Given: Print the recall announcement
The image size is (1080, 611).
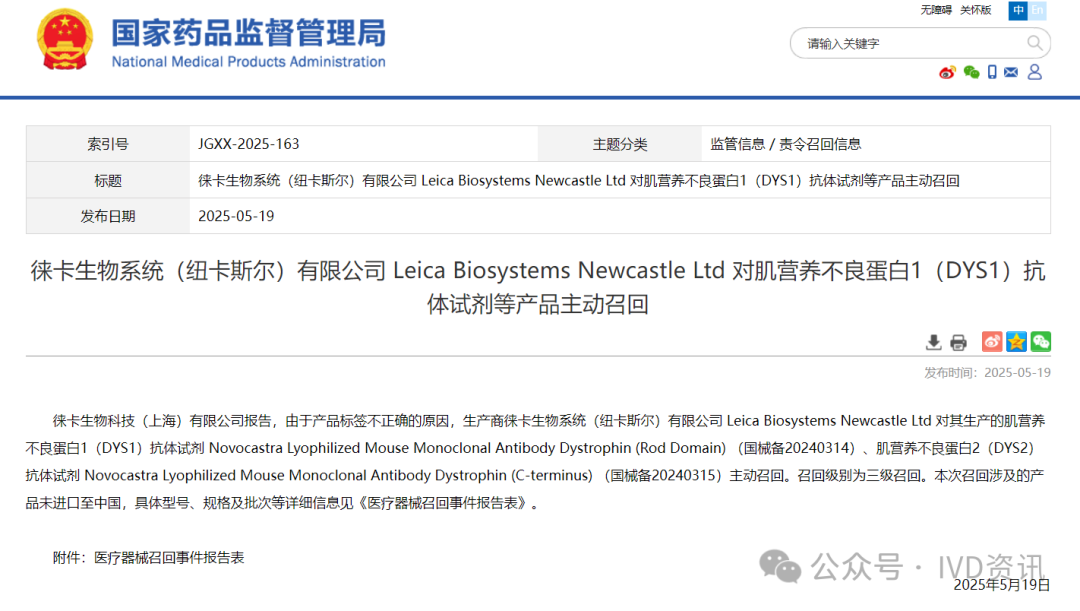Looking at the screenshot, I should pos(958,341).
